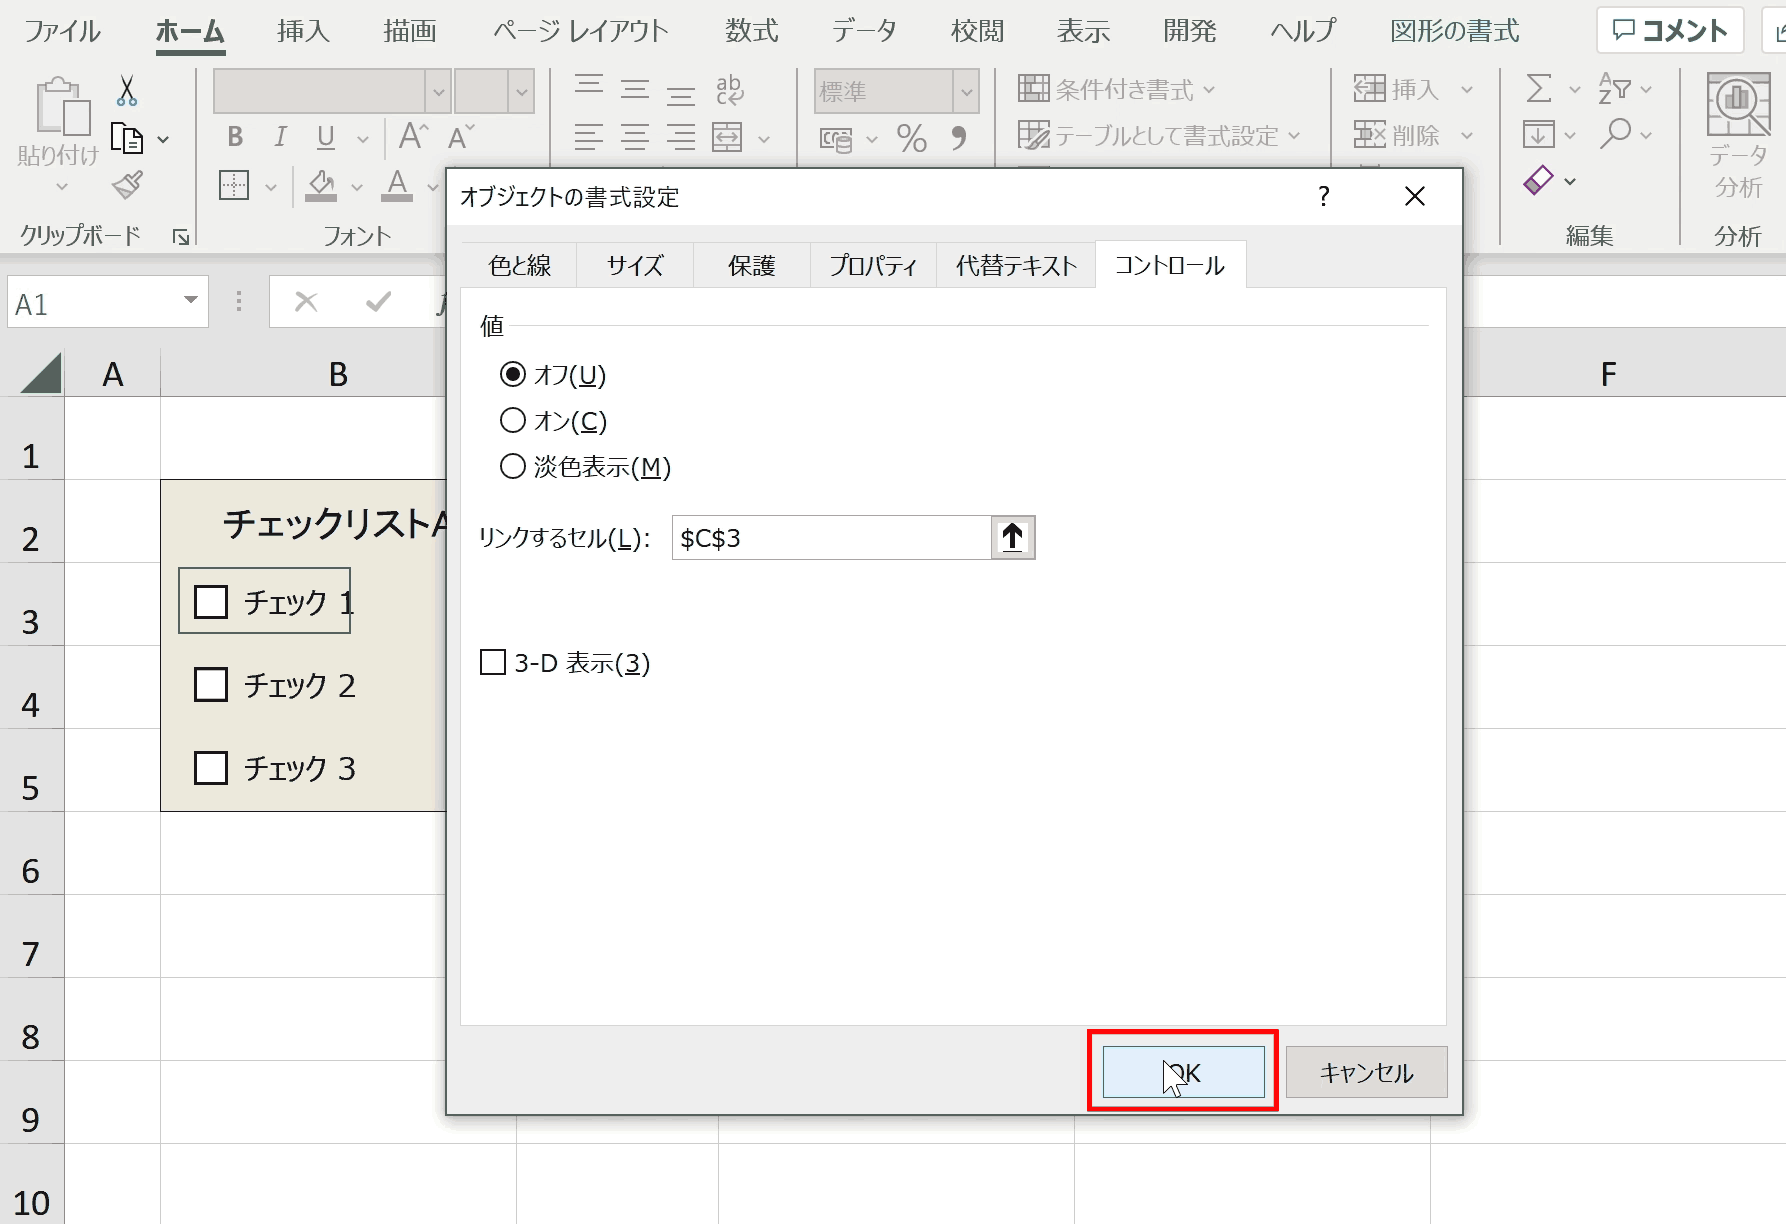Click the Merge and Center icon

tap(727, 137)
